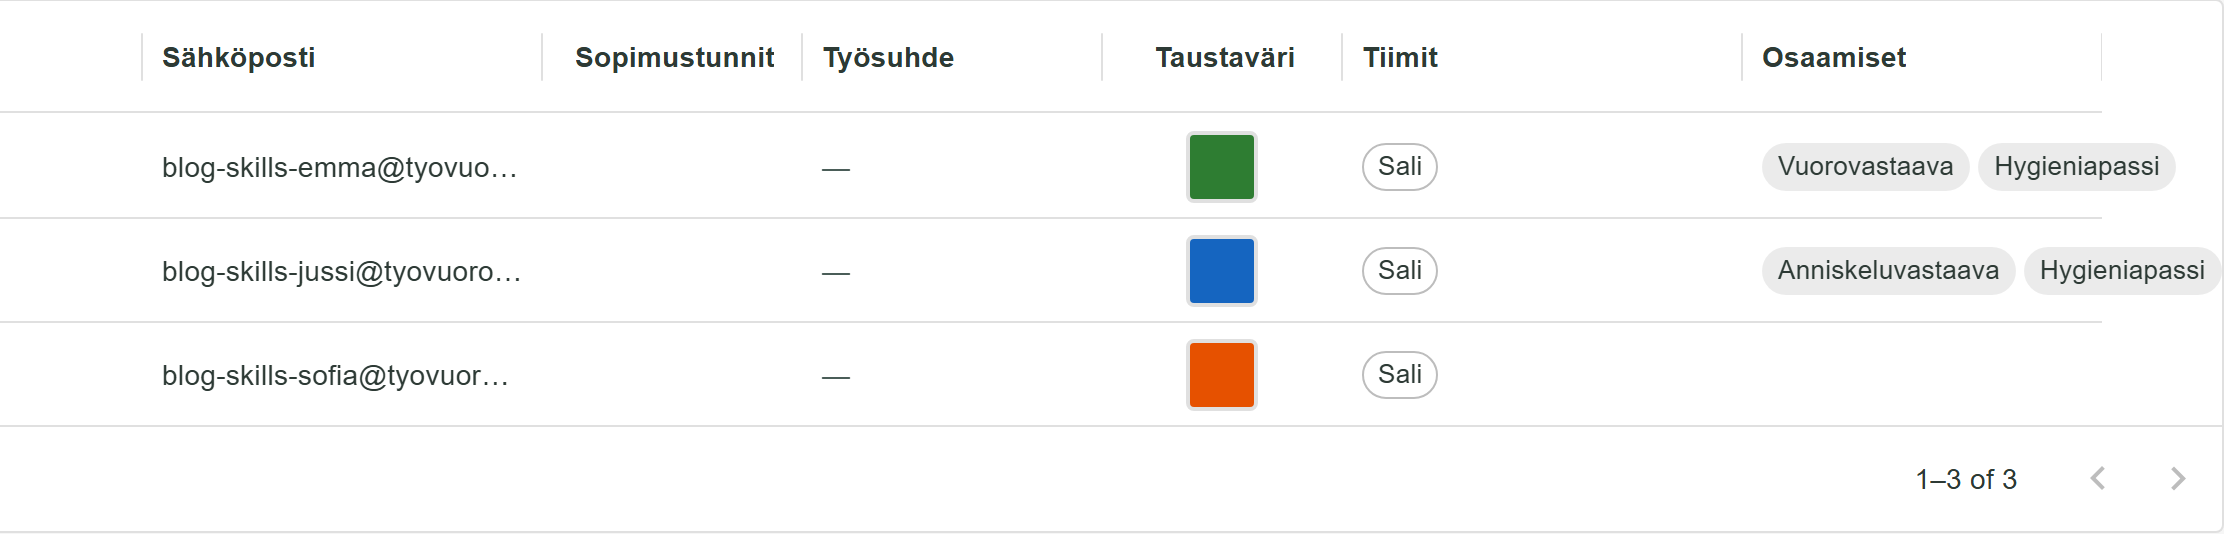Screen dimensions: 2224x534
Task: Click Hygieniapassi chip in jussi row
Action: (x=2122, y=271)
